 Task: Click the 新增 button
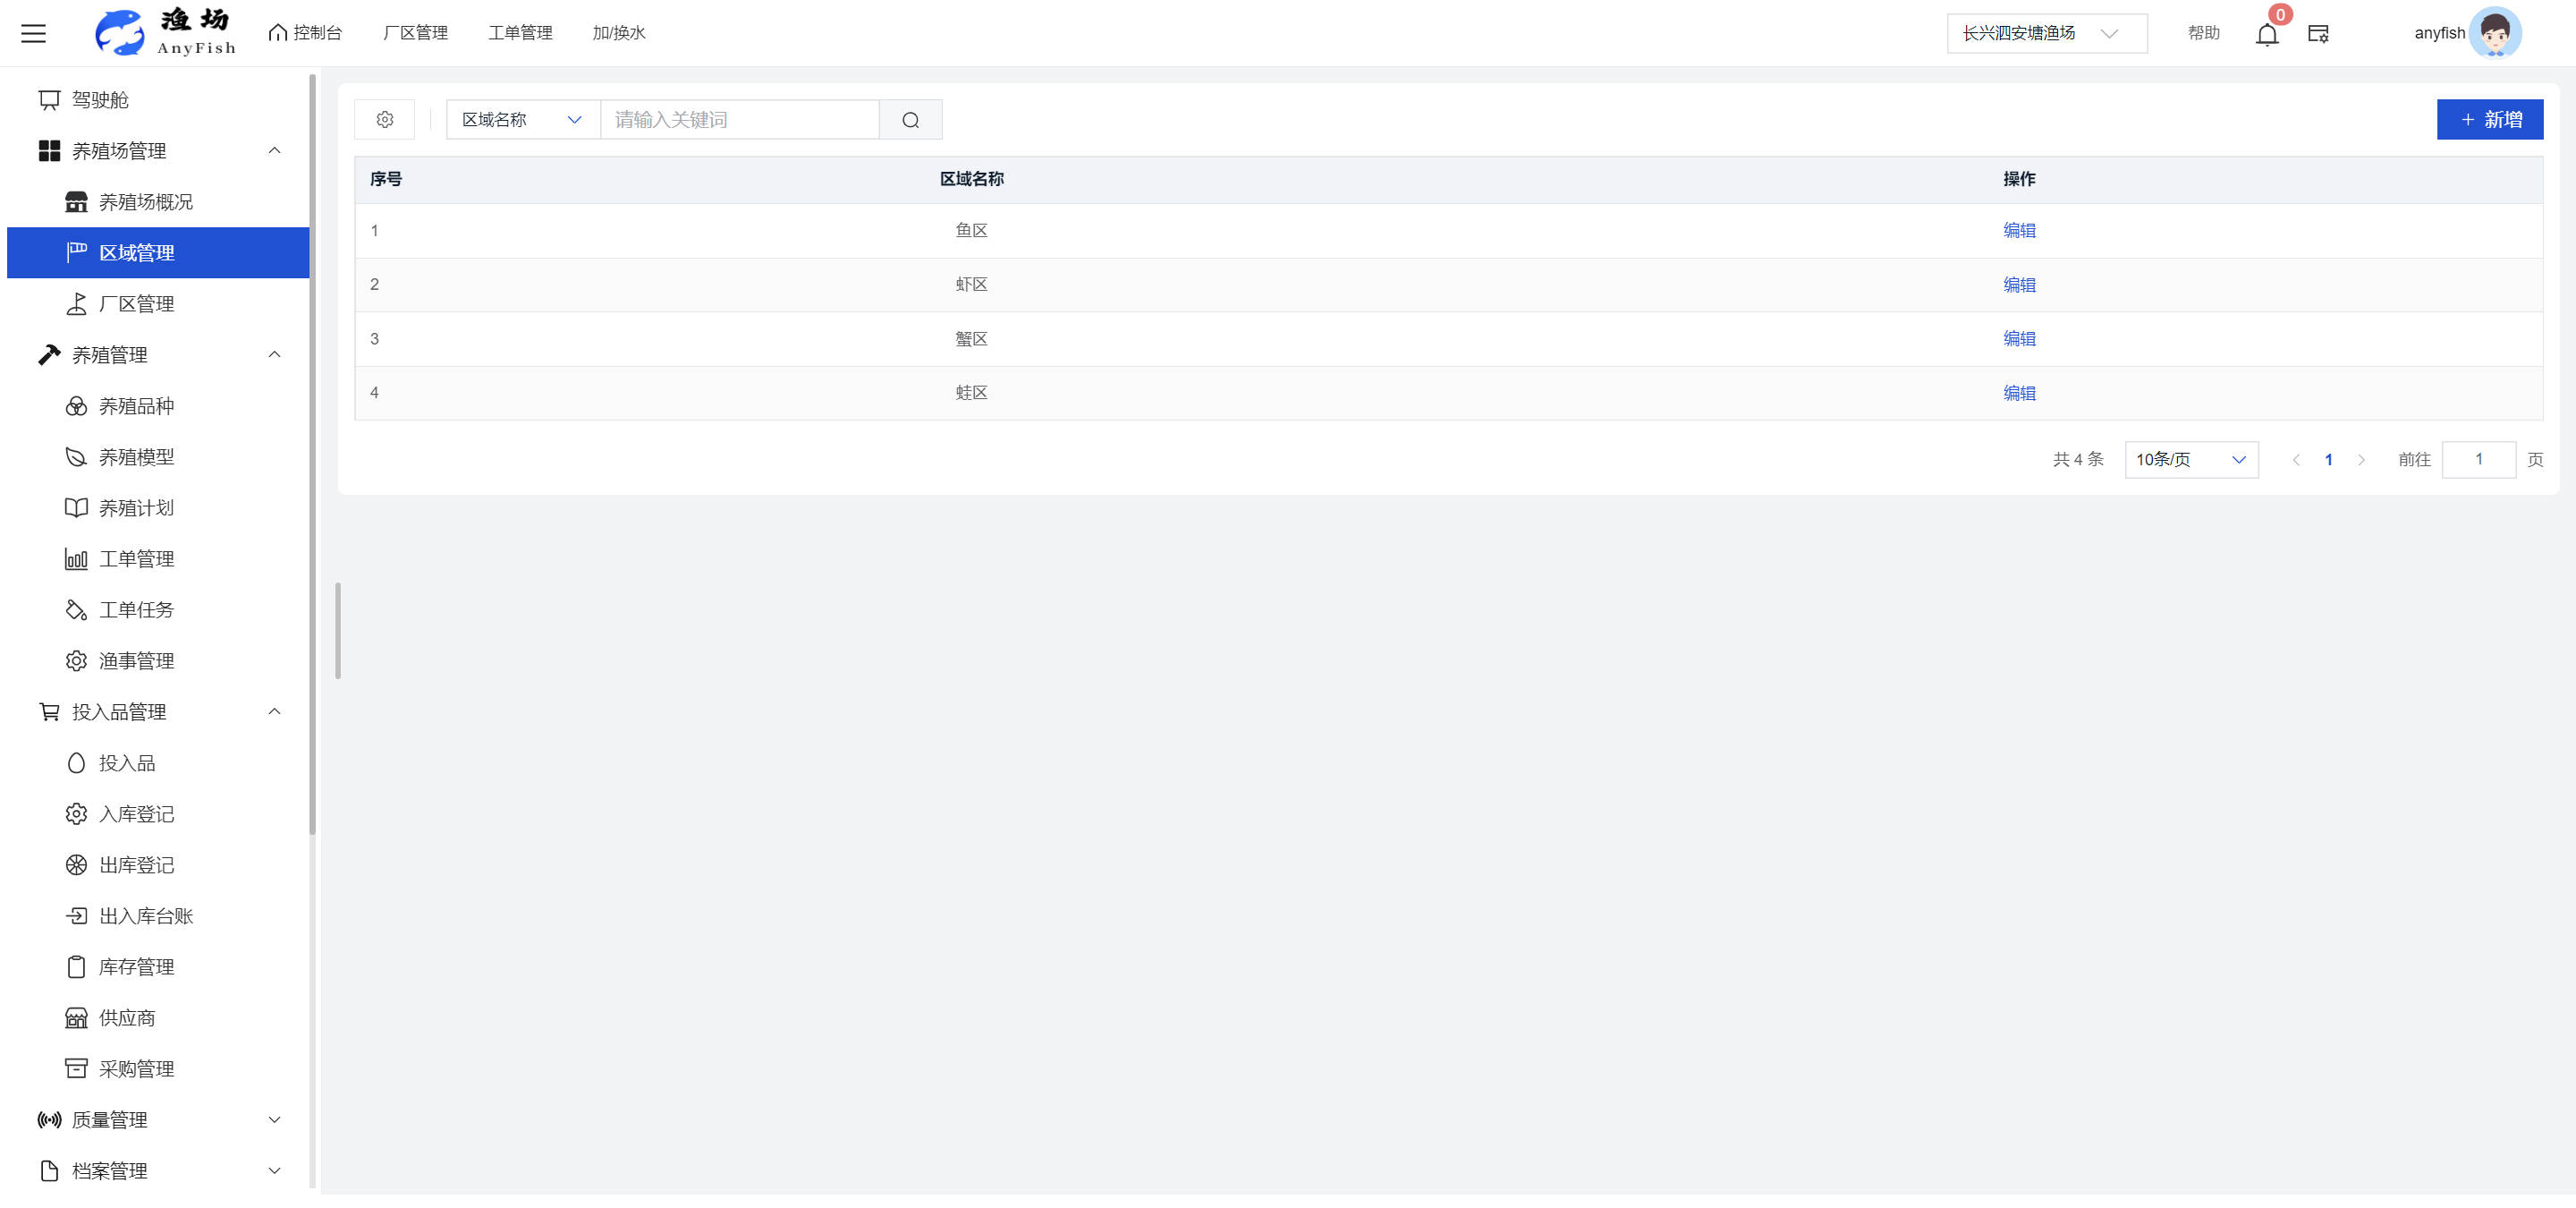pyautogui.click(x=2489, y=120)
